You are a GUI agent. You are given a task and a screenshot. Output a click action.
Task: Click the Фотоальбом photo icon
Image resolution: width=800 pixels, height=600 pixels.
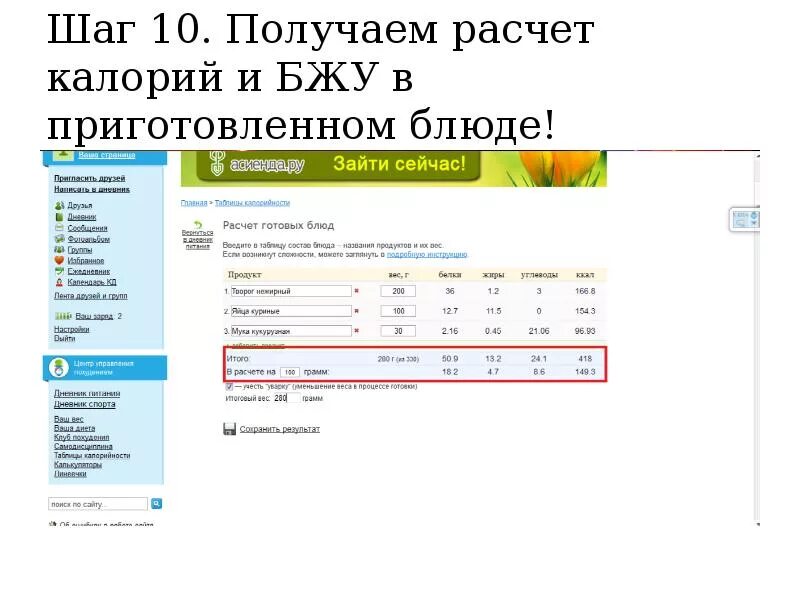[59, 239]
